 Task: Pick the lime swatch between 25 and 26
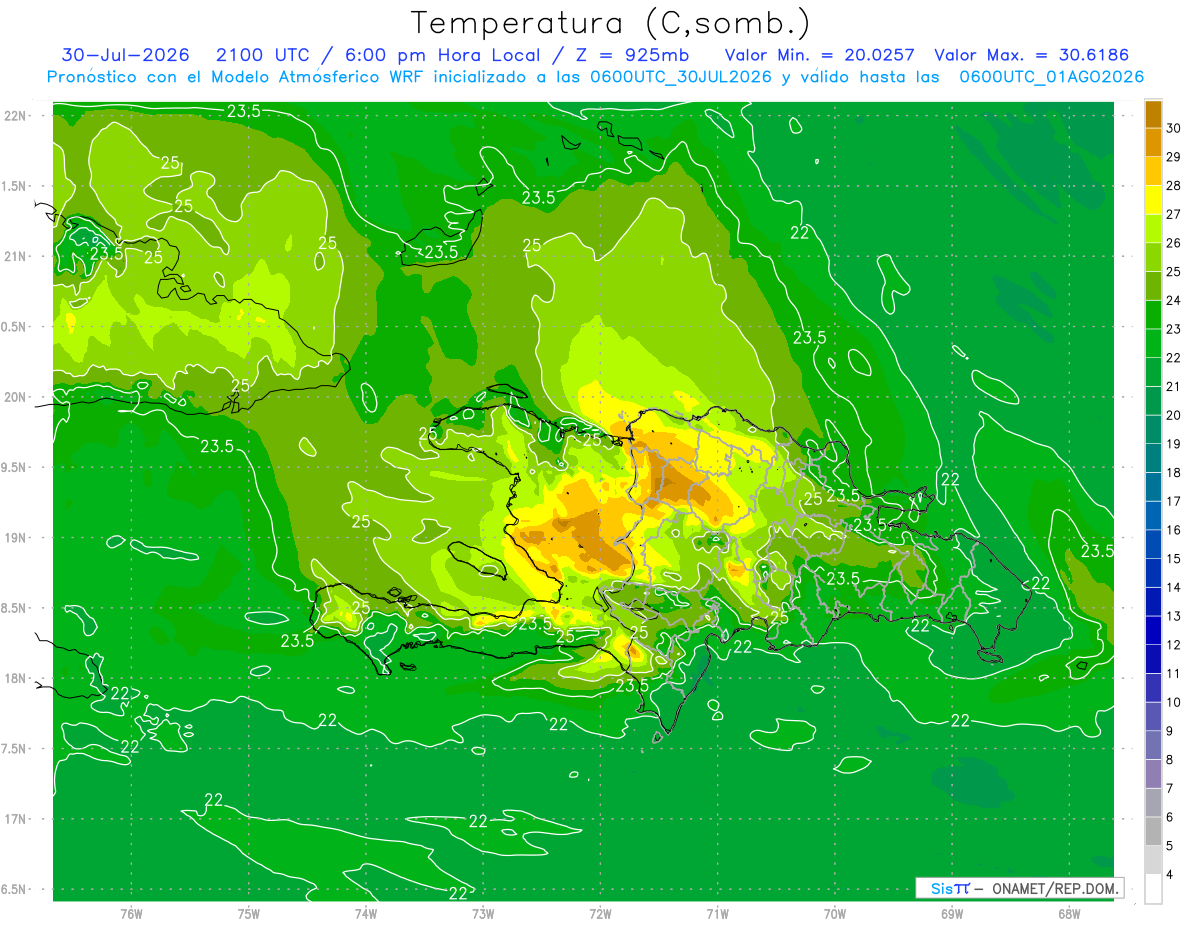click(x=1153, y=257)
